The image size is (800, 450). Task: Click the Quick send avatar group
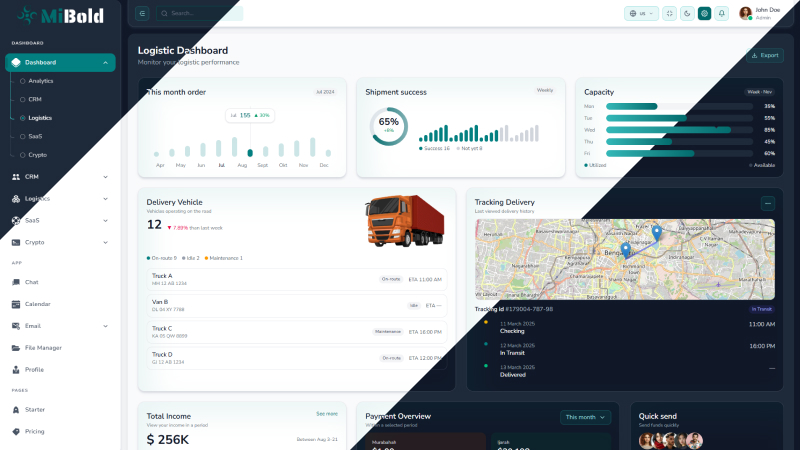tap(671, 441)
